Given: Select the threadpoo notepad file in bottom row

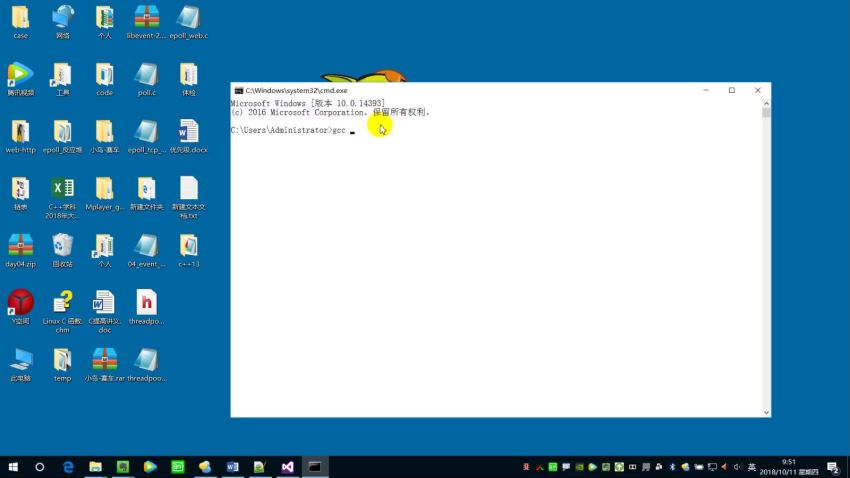Looking at the screenshot, I should pos(146,365).
